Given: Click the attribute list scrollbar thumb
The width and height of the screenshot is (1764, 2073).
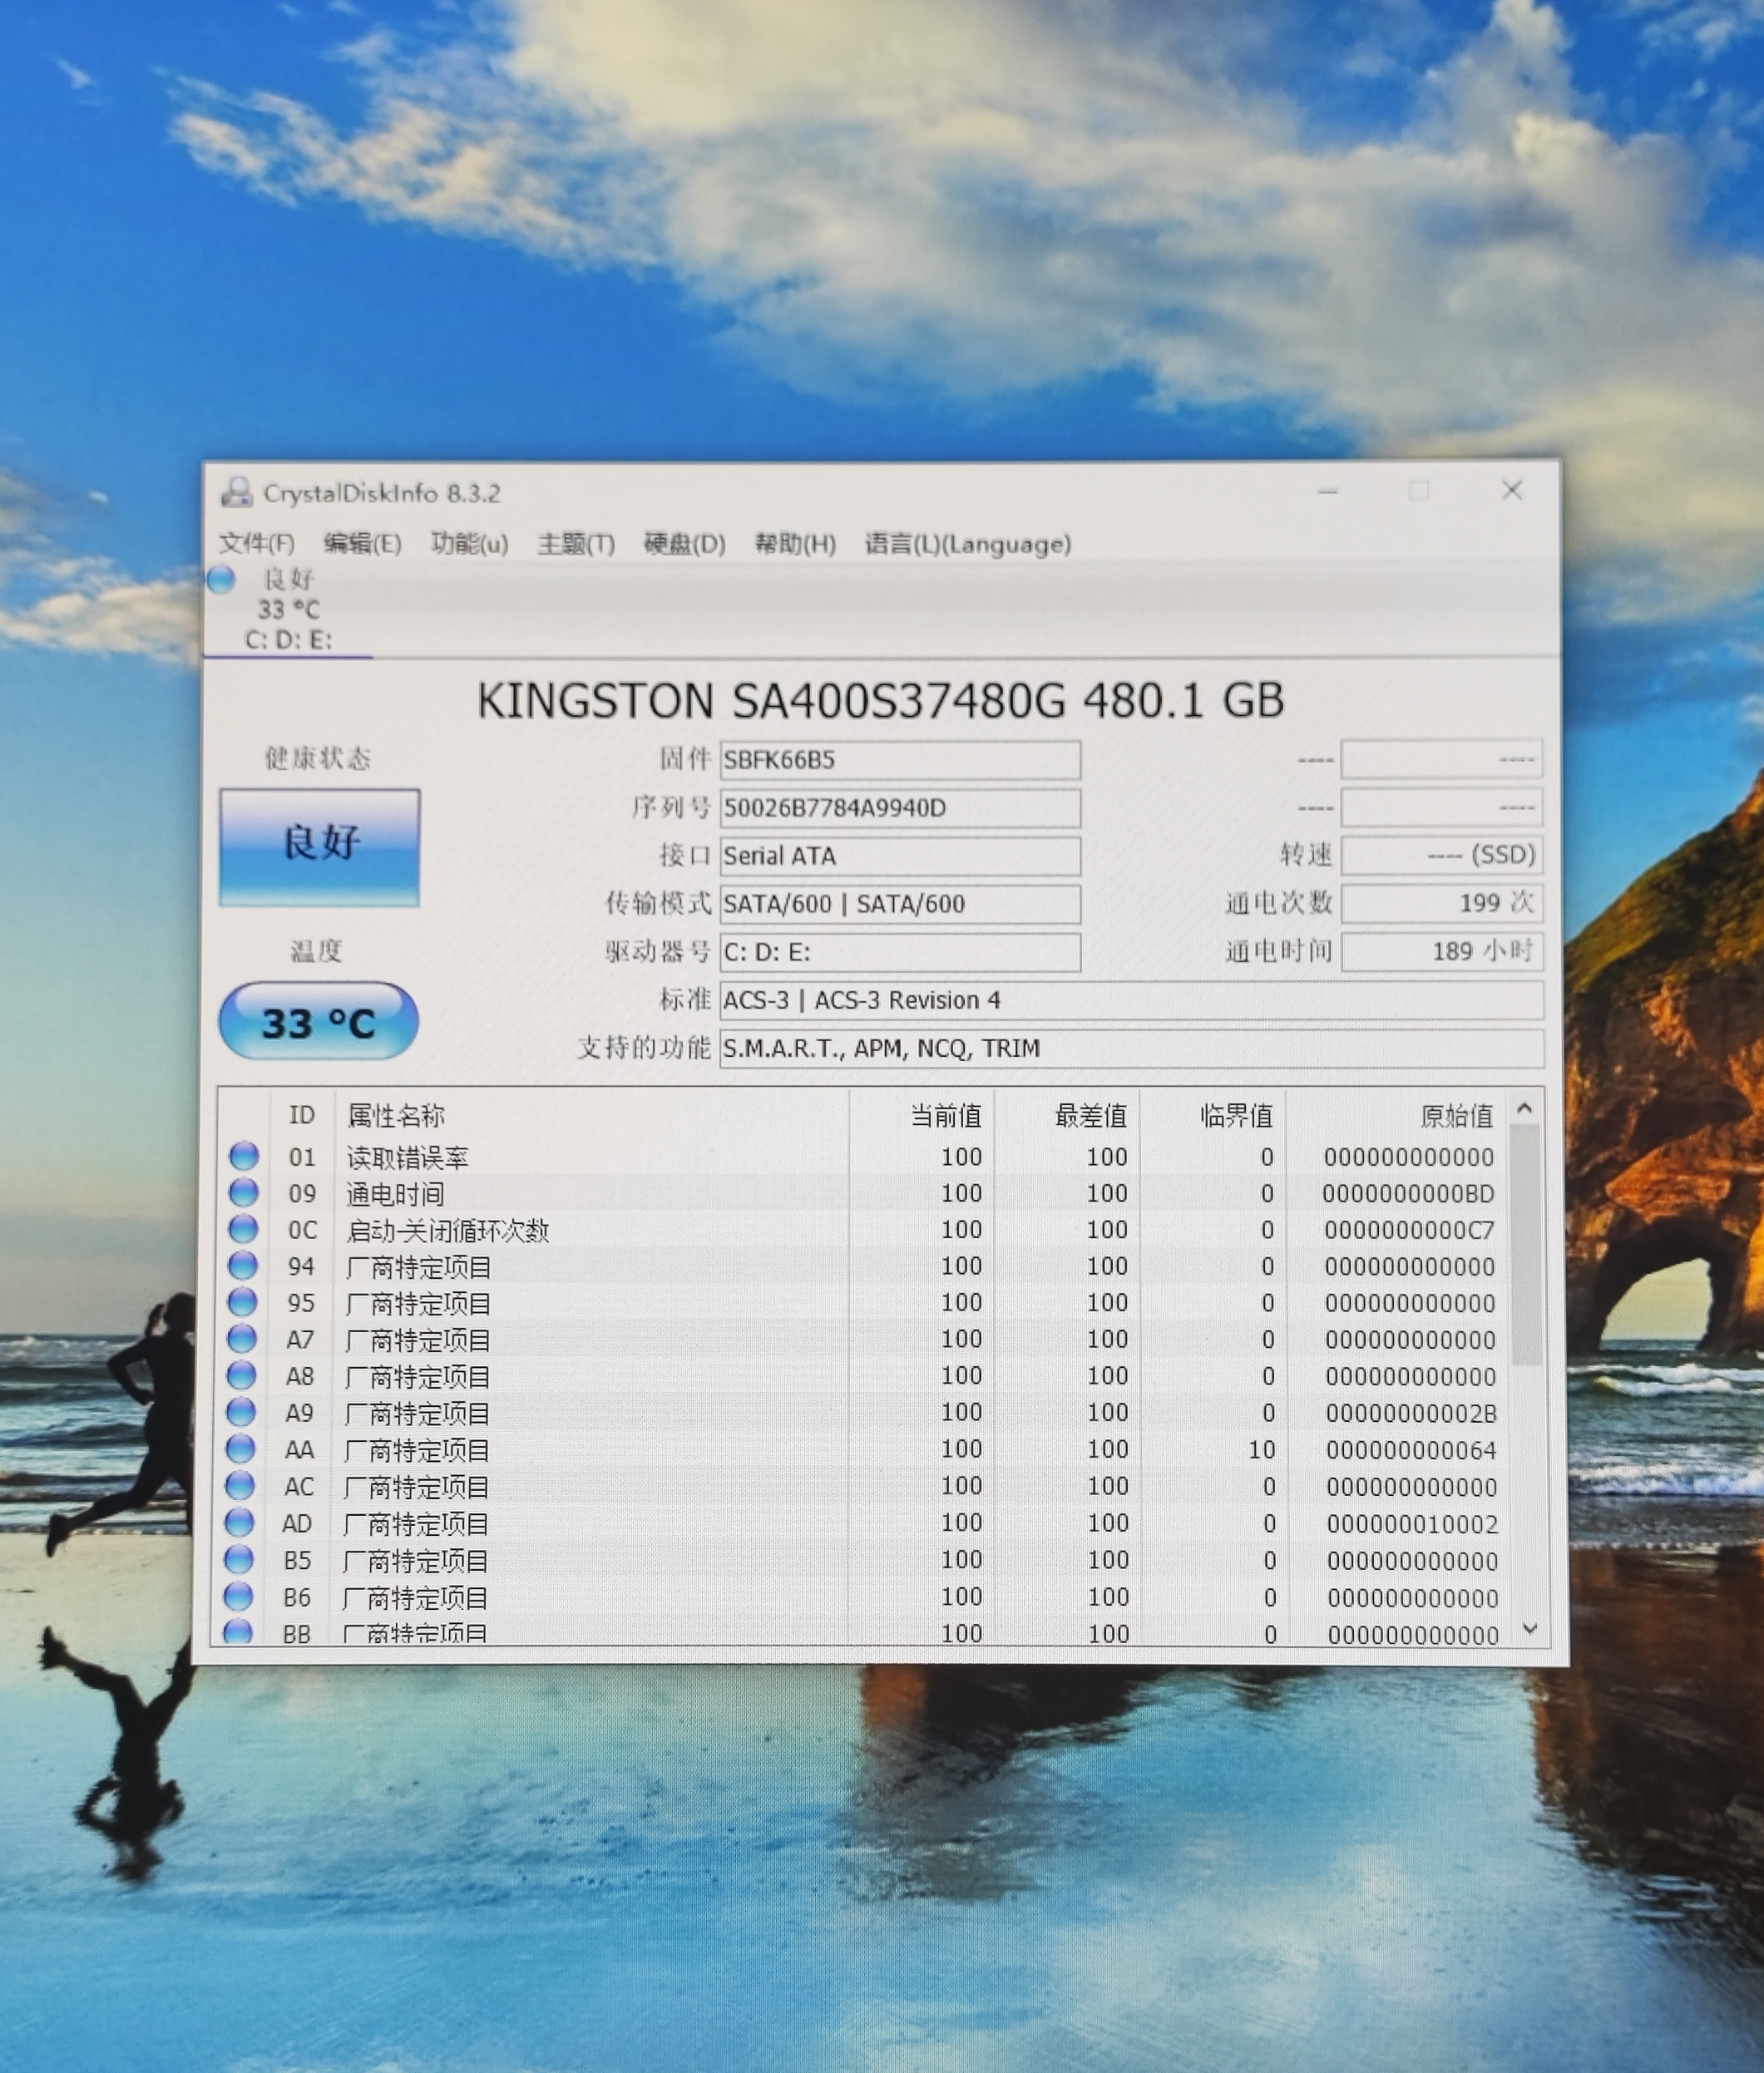Looking at the screenshot, I should tap(1527, 1244).
